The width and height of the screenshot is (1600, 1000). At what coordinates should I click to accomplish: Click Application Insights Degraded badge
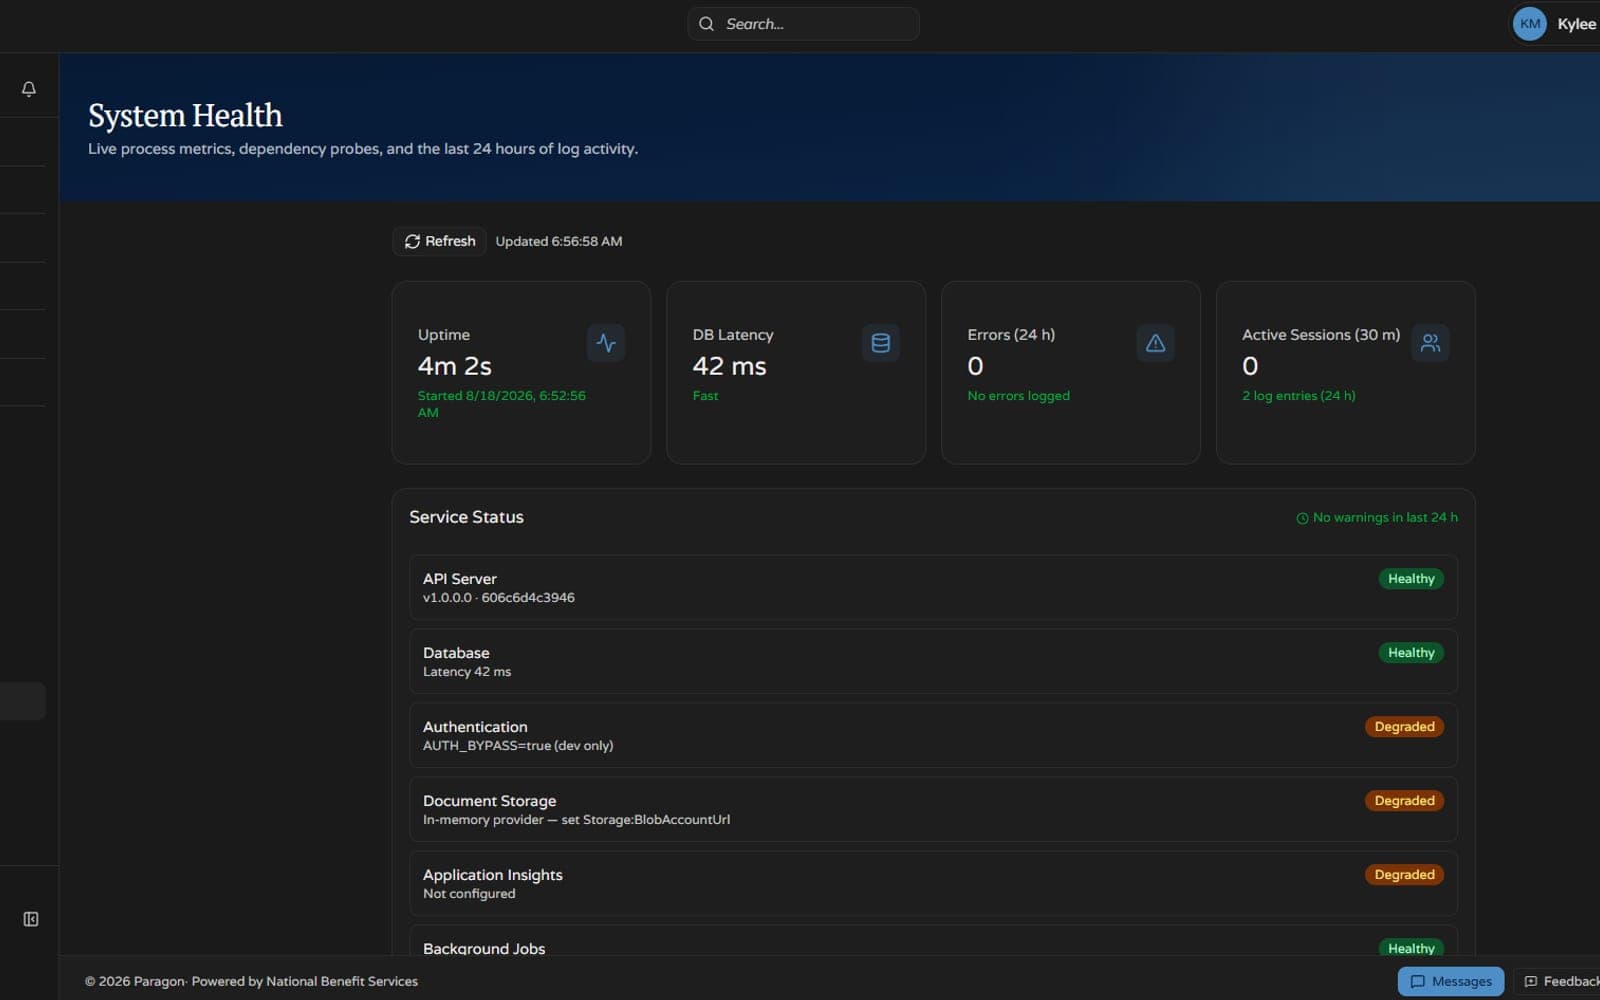pos(1404,875)
